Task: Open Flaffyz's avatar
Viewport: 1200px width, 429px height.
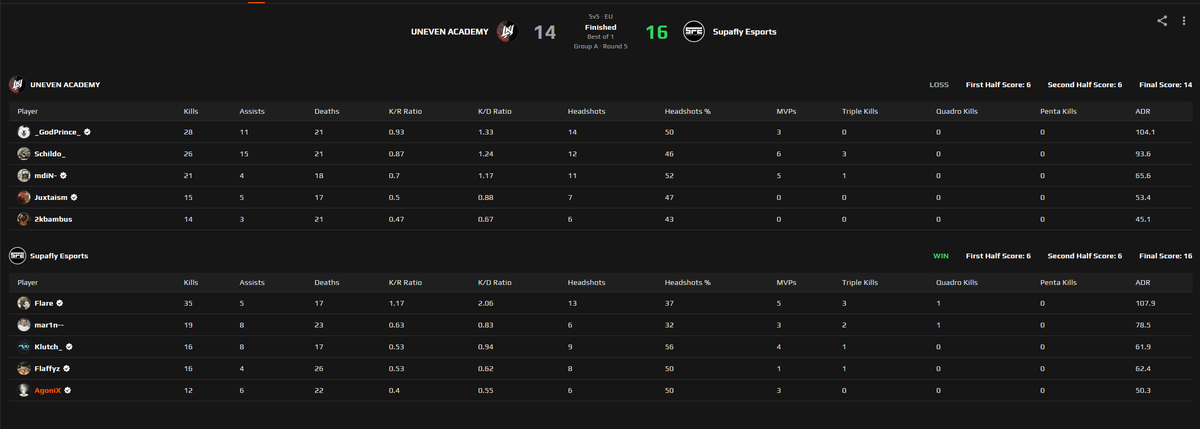Action: click(x=24, y=369)
